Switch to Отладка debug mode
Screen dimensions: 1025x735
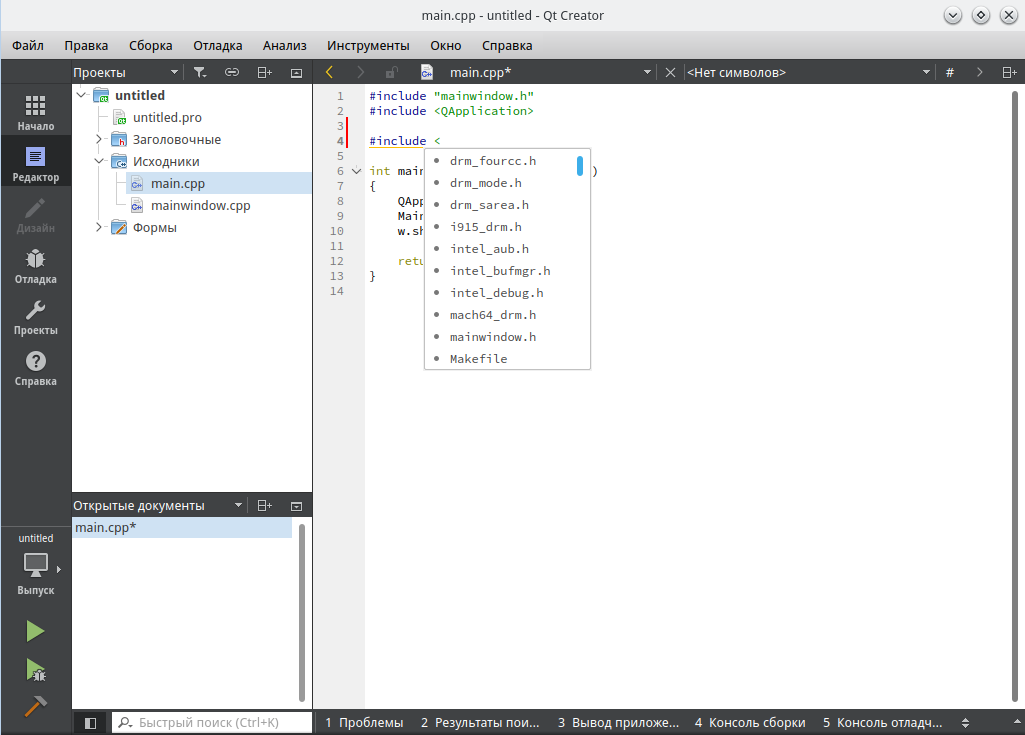(35, 266)
